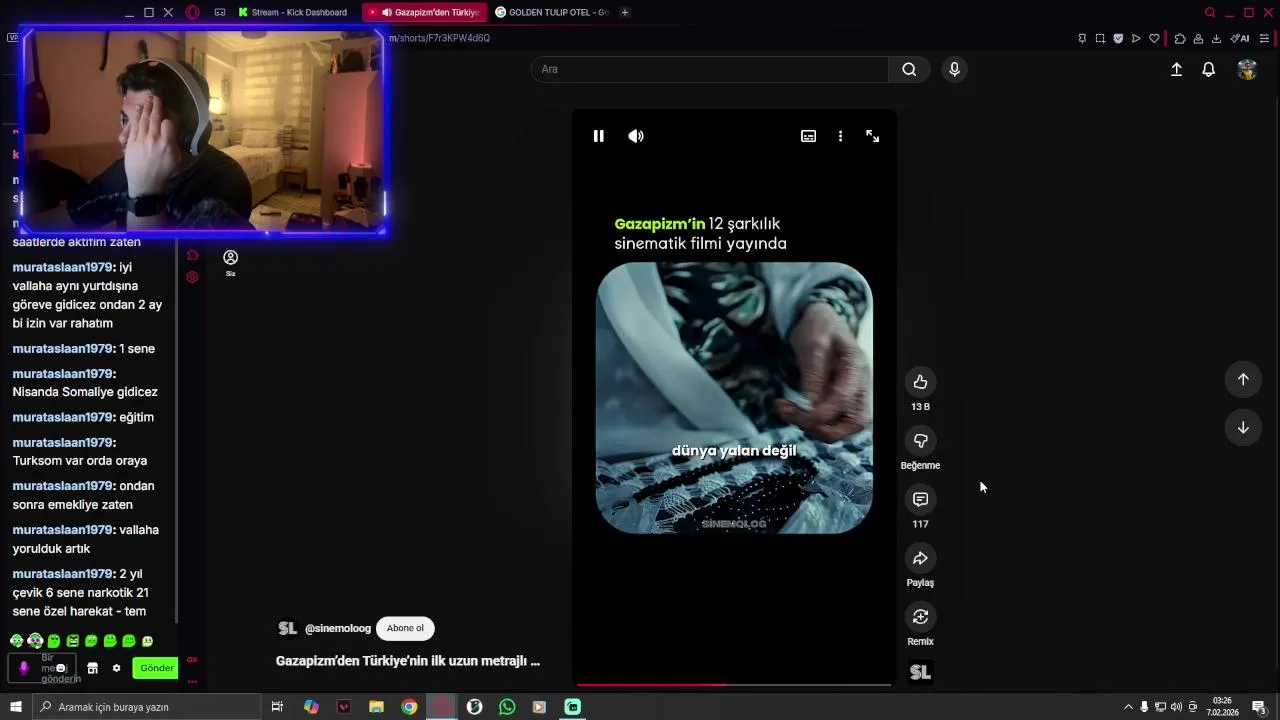Go to next Short with down arrow
This screenshot has height=720, width=1280.
(x=1243, y=427)
